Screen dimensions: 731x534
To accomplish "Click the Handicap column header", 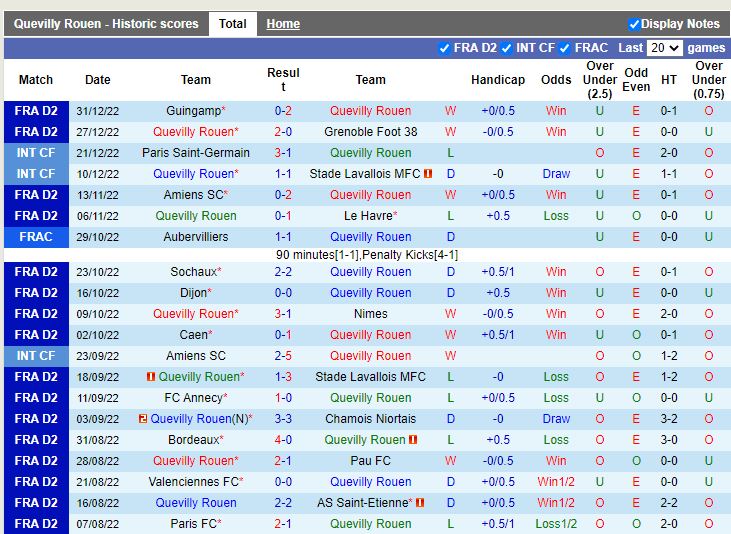I will (497, 80).
